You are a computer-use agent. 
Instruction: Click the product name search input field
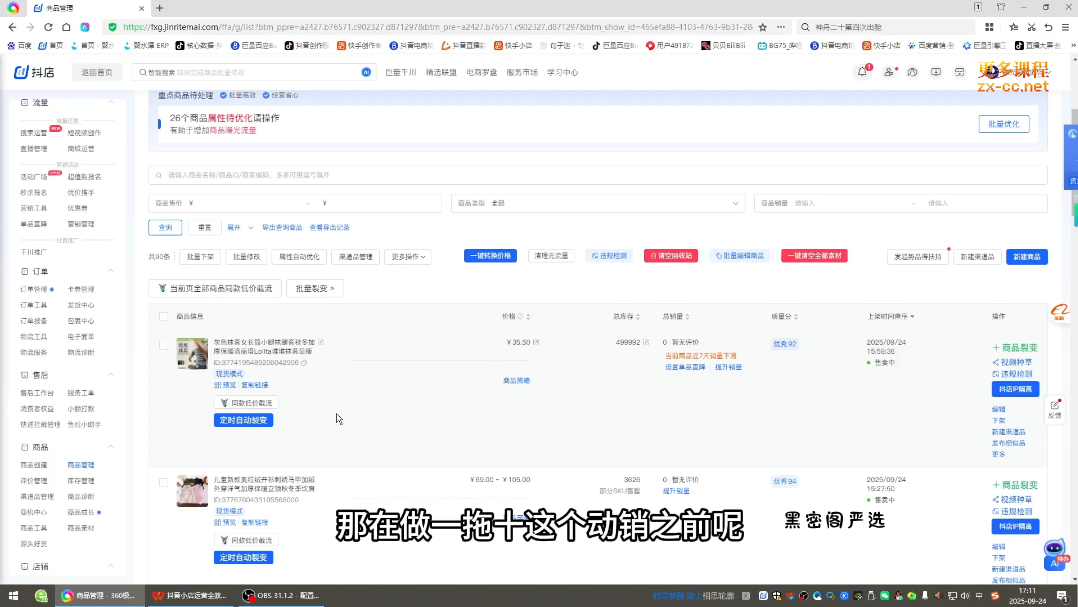(x=597, y=175)
